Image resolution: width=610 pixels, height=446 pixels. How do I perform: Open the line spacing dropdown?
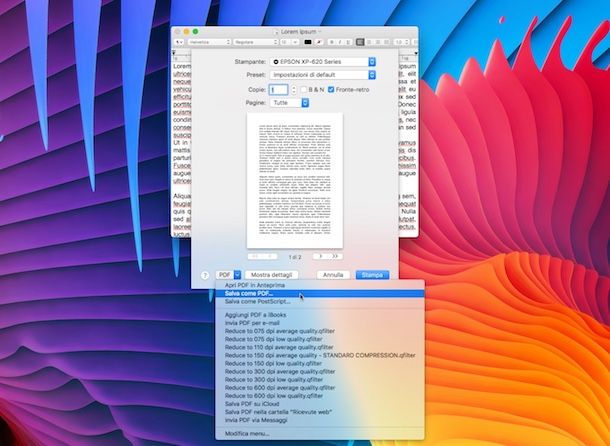401,42
